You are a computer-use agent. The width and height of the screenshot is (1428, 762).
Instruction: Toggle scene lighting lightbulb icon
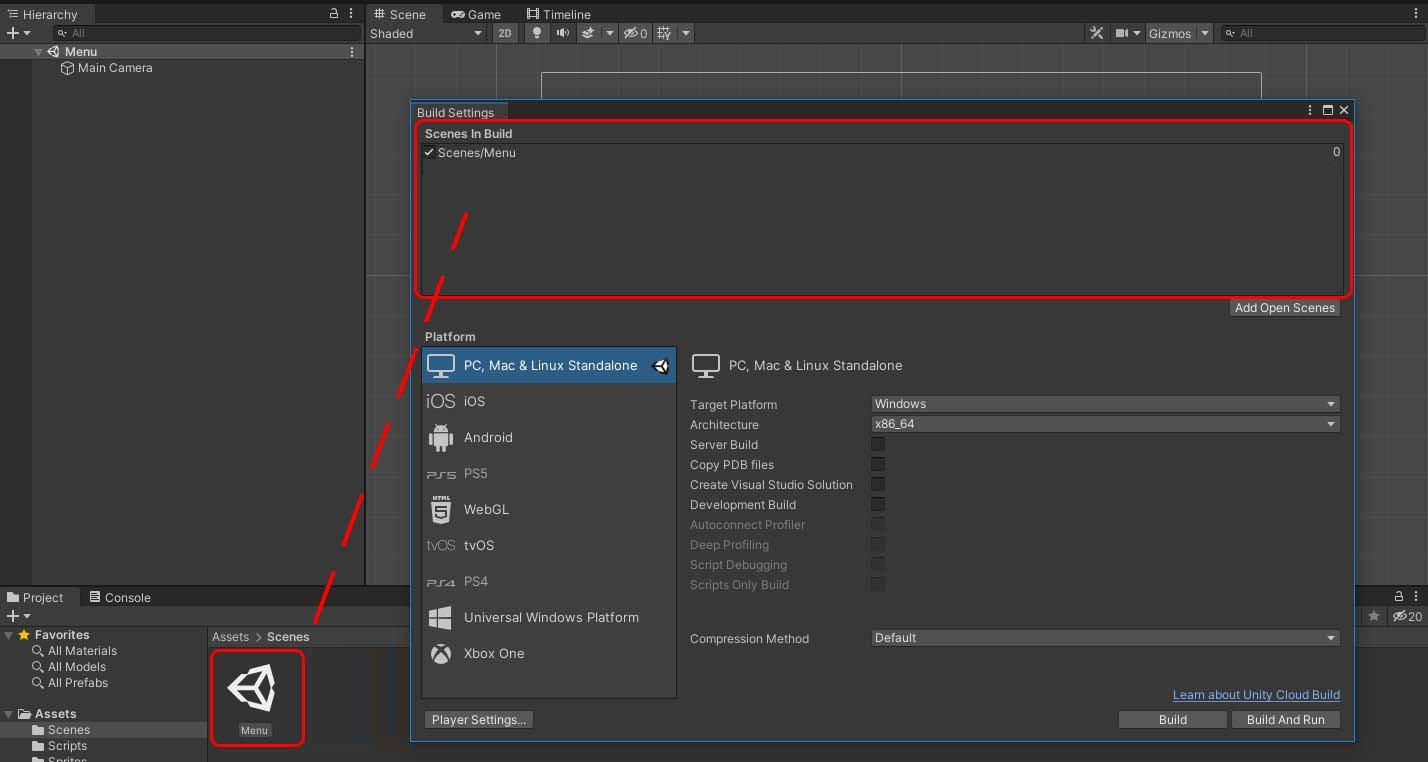click(537, 33)
